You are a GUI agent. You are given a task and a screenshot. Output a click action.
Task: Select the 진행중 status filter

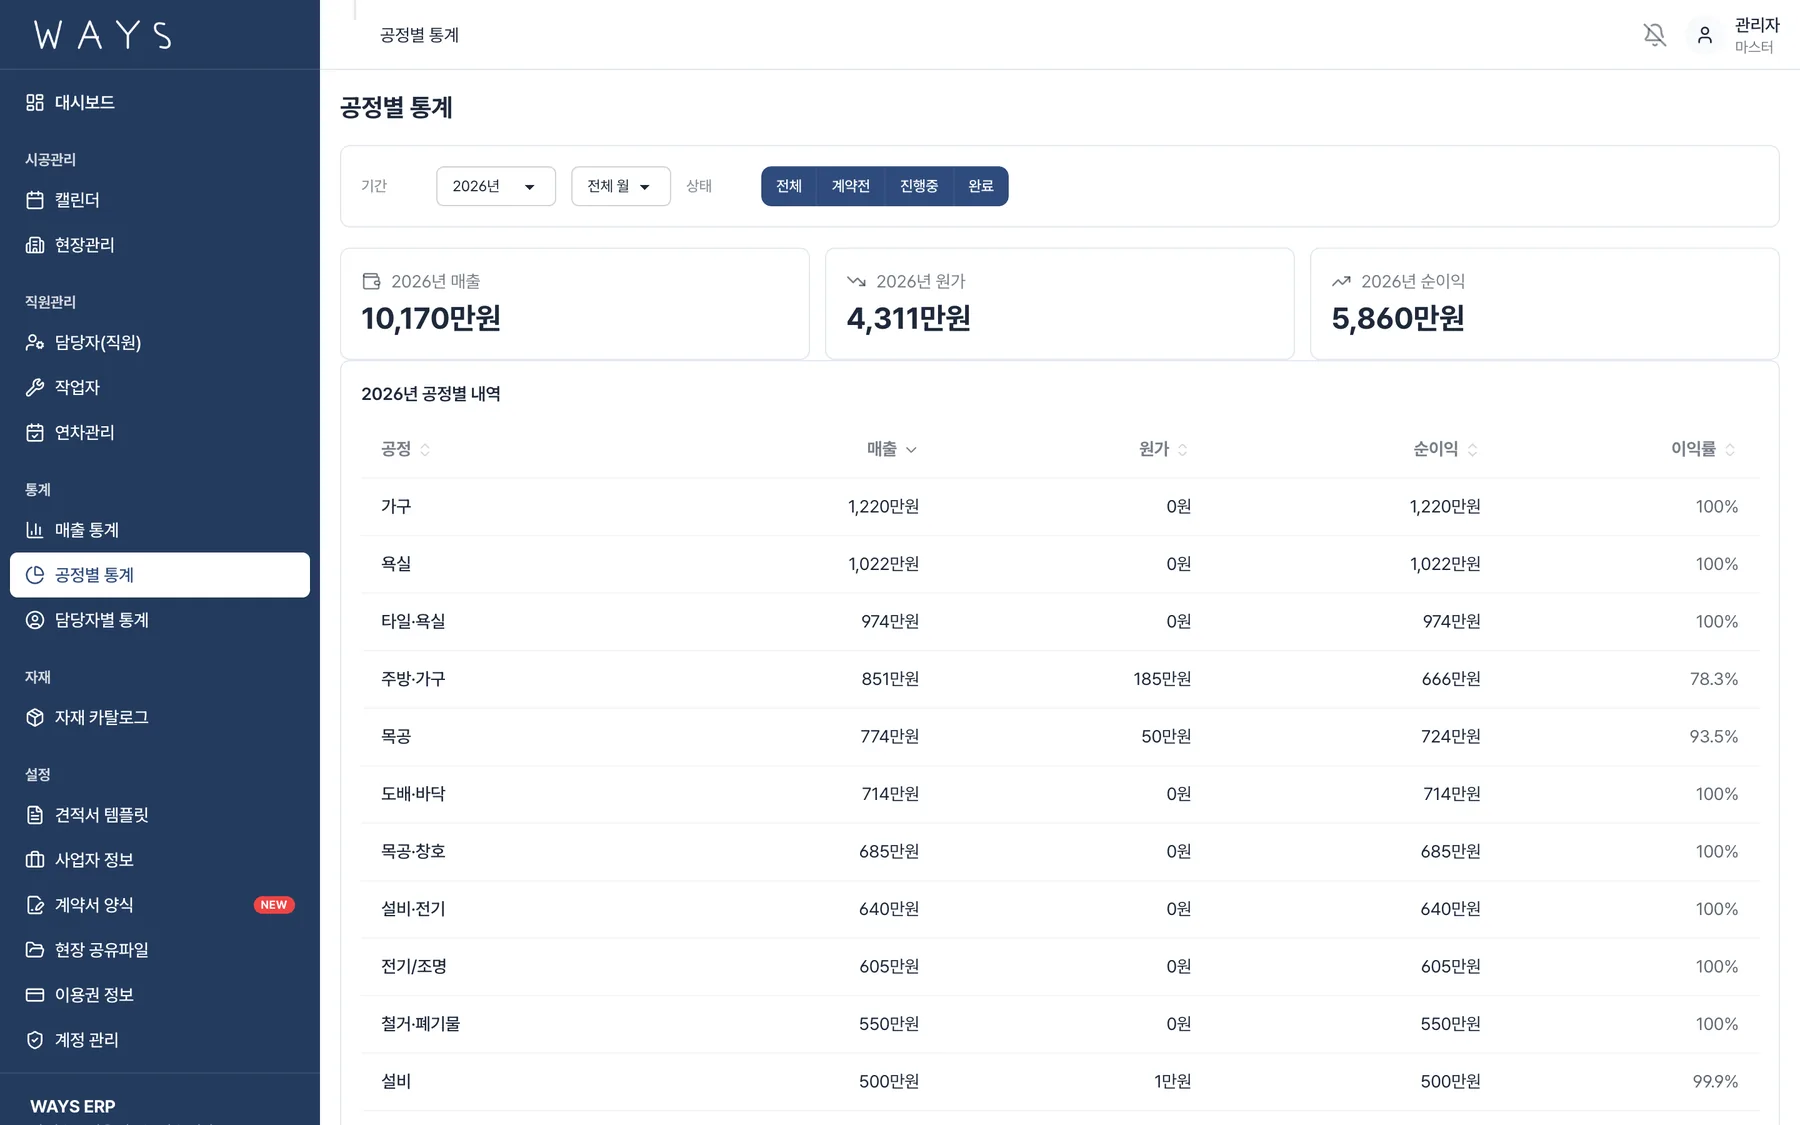click(x=919, y=186)
